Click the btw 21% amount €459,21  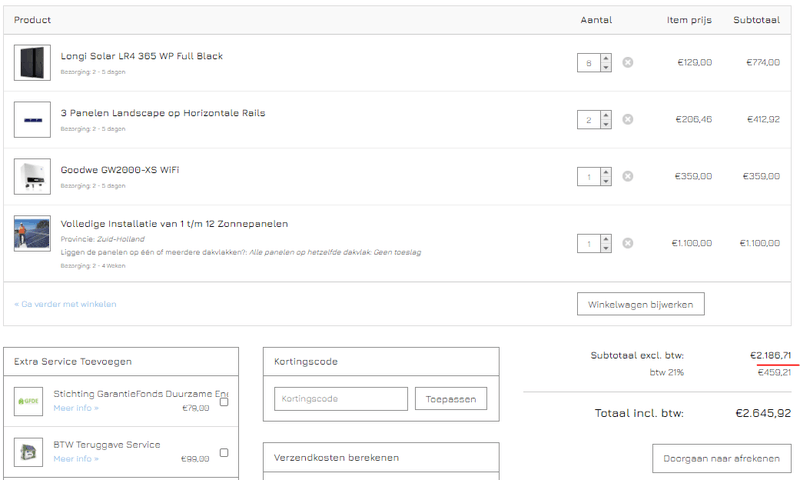tap(774, 372)
